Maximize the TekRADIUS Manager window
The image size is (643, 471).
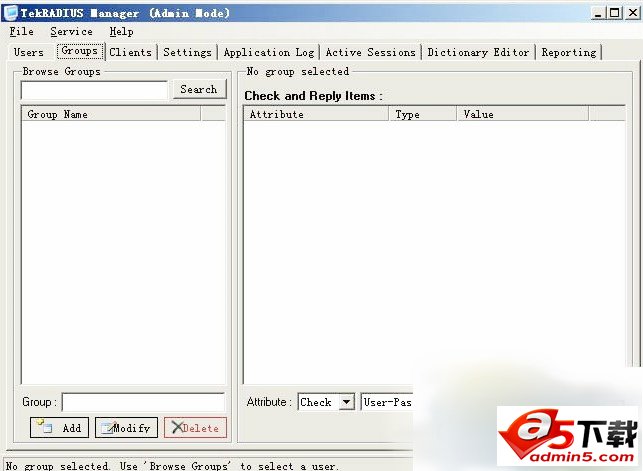pyautogui.click(x=615, y=13)
